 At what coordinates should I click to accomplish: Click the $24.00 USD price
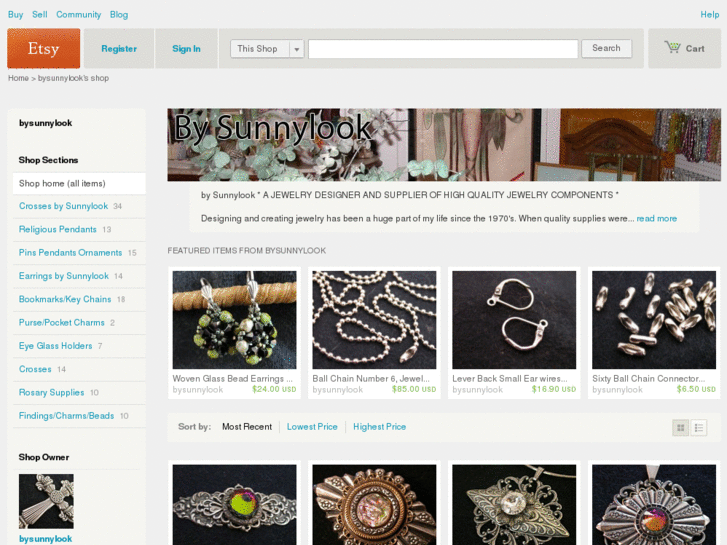(274, 389)
